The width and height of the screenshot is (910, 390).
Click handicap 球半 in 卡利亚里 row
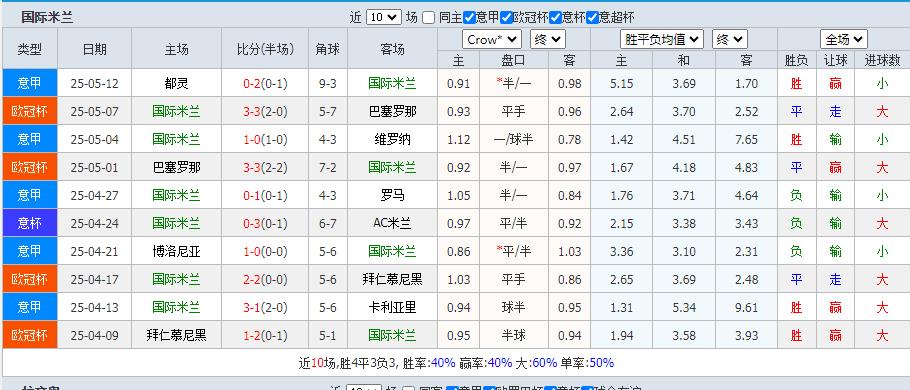tap(514, 307)
